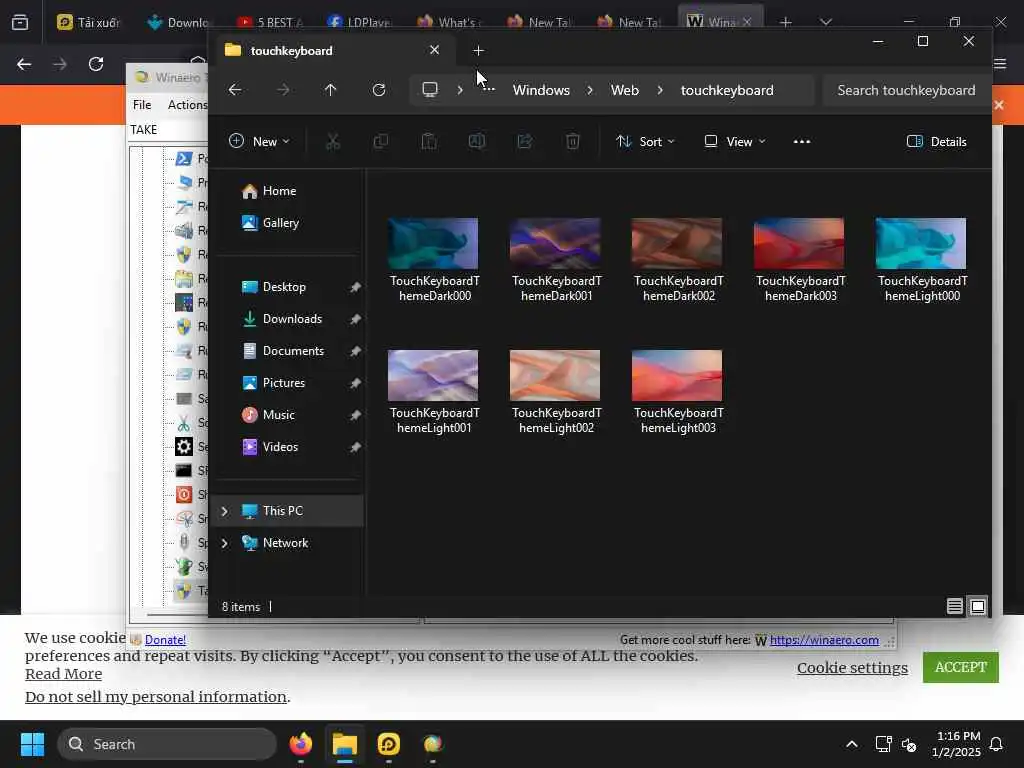Go back in File Explorer navigation

click(235, 90)
